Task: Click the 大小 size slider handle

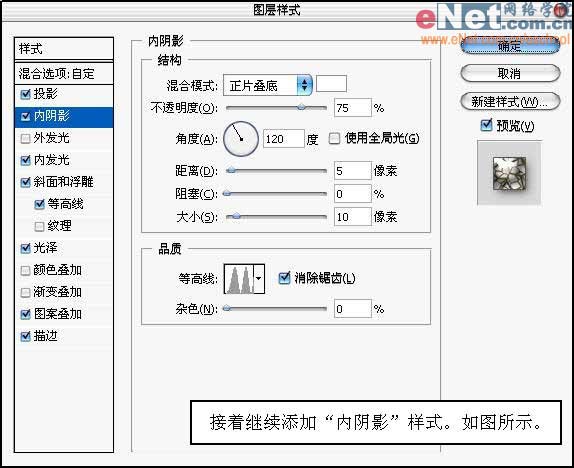Action: [x=236, y=216]
